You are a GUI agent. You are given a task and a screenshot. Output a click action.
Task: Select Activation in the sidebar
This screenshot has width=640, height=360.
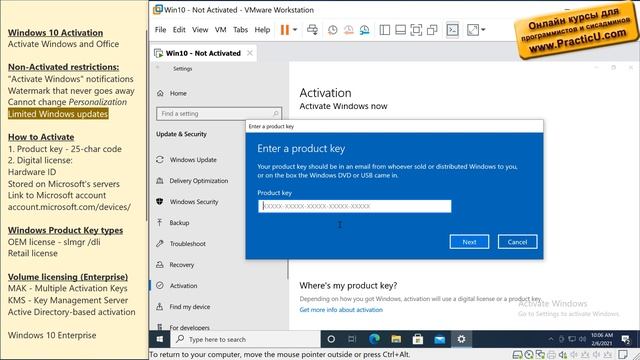click(183, 286)
